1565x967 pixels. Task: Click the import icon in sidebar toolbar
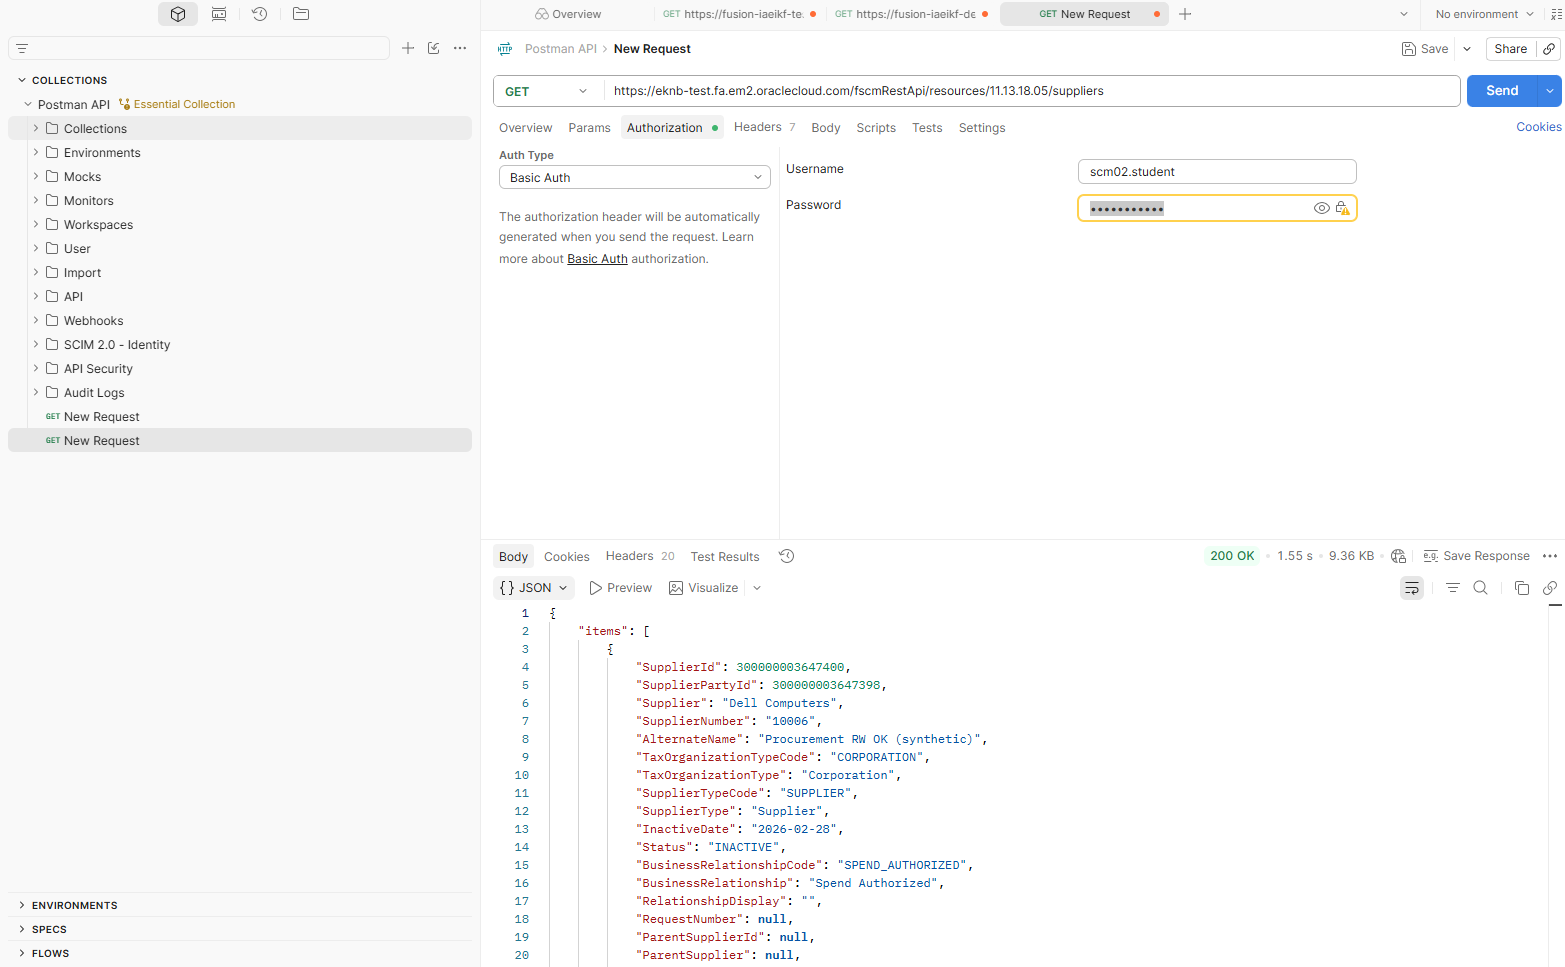[434, 48]
